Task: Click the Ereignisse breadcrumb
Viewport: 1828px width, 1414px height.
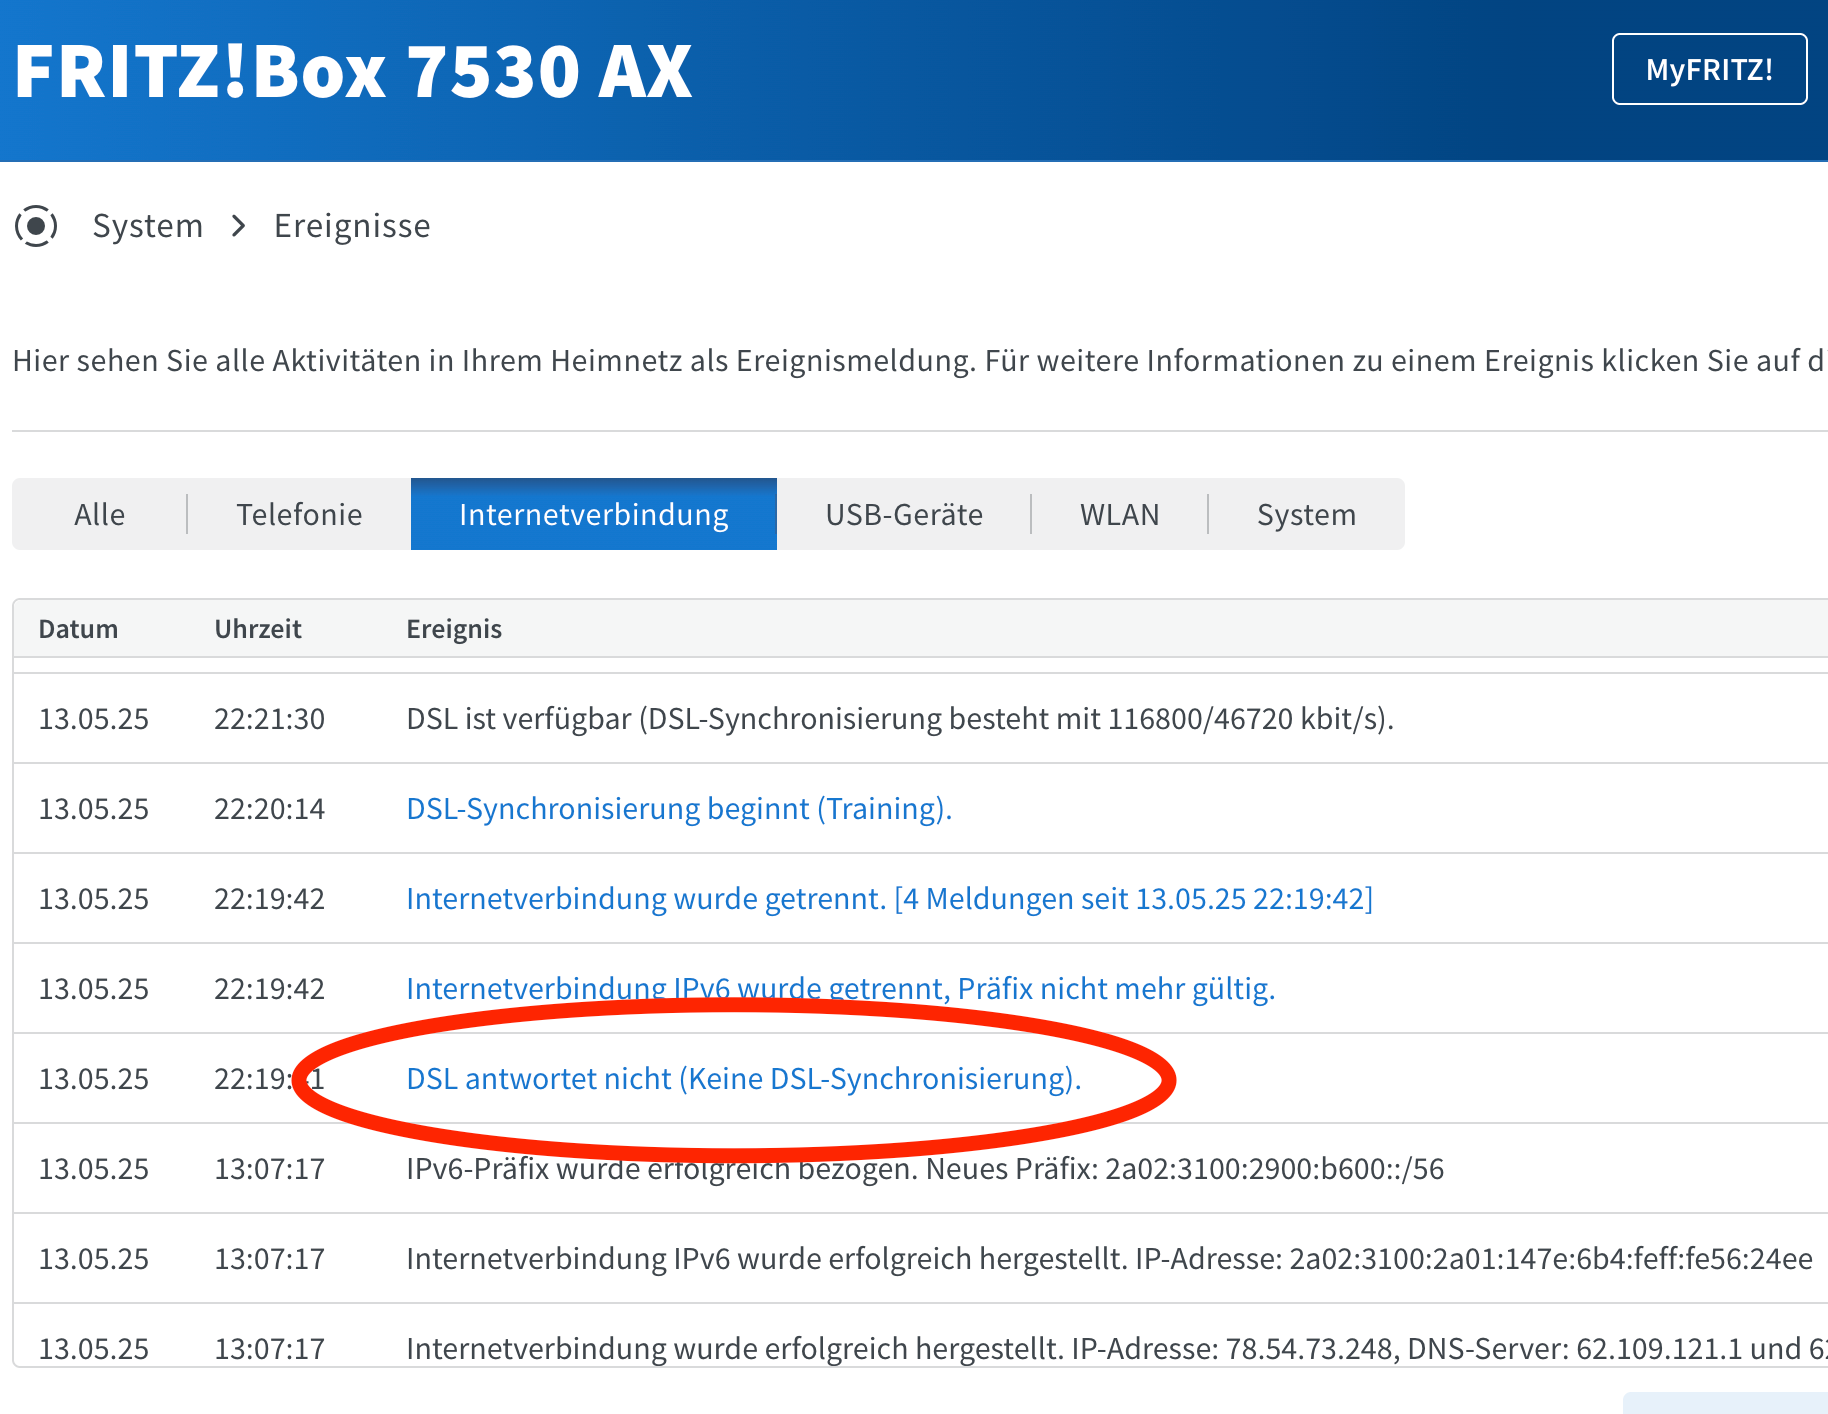Action: [x=352, y=226]
